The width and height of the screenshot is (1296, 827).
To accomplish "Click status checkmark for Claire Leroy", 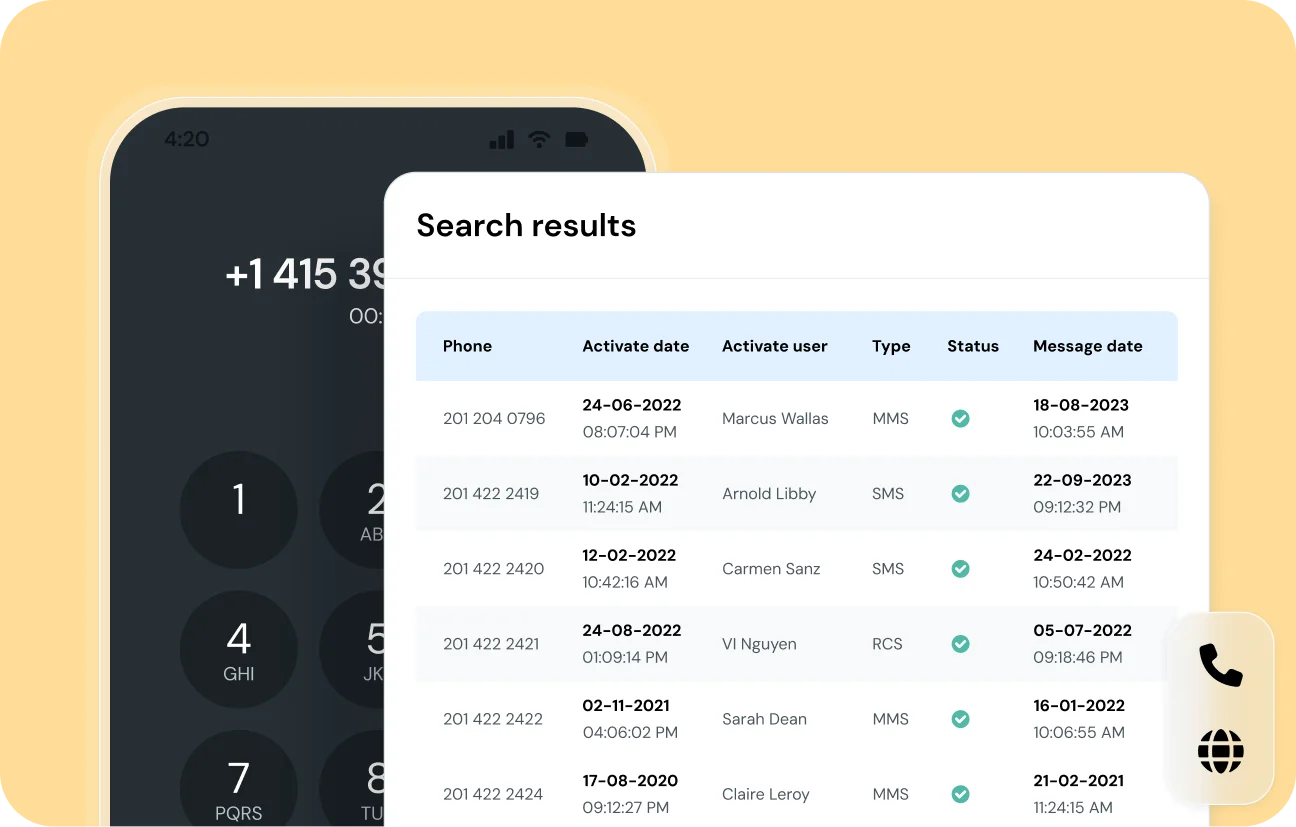I will point(960,794).
